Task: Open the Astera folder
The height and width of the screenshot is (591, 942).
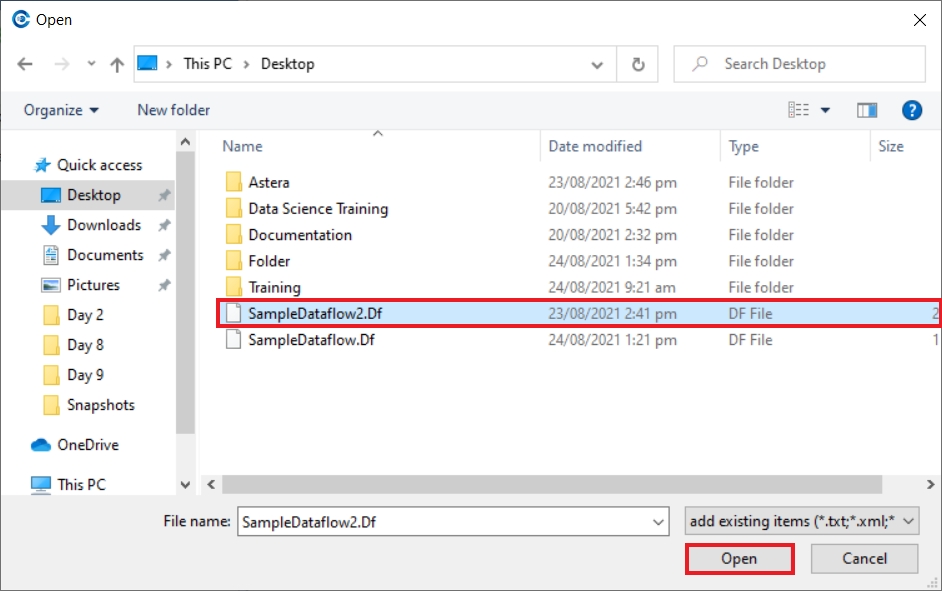Action: tap(268, 183)
